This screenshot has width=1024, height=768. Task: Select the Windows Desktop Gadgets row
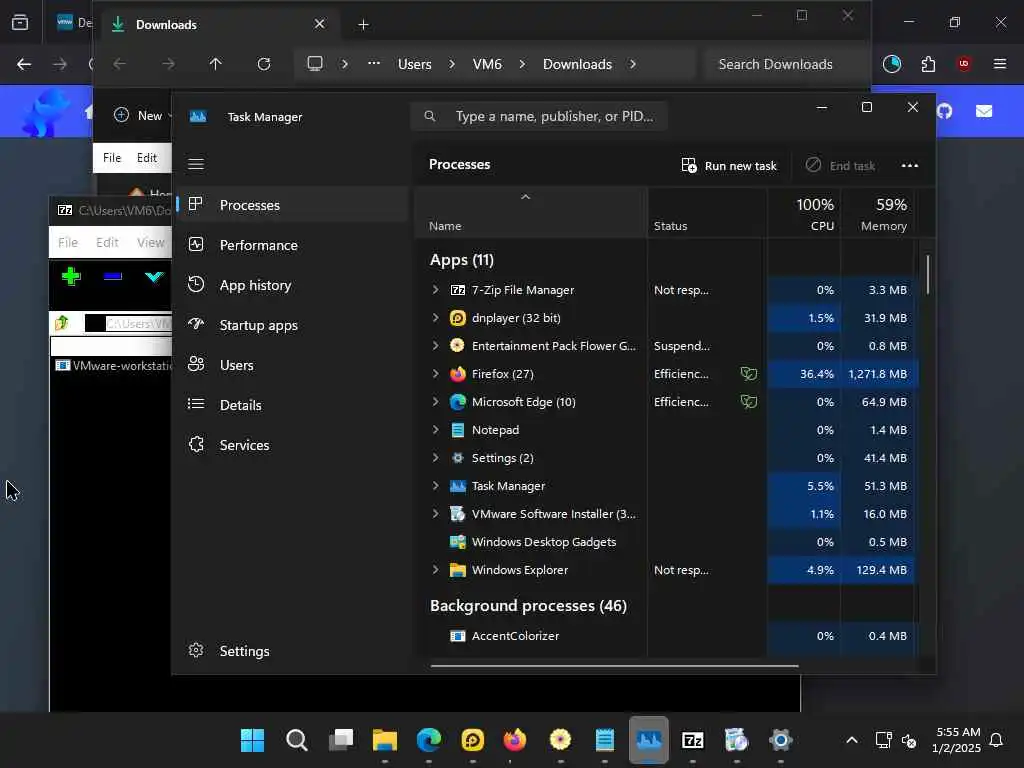tap(666, 542)
